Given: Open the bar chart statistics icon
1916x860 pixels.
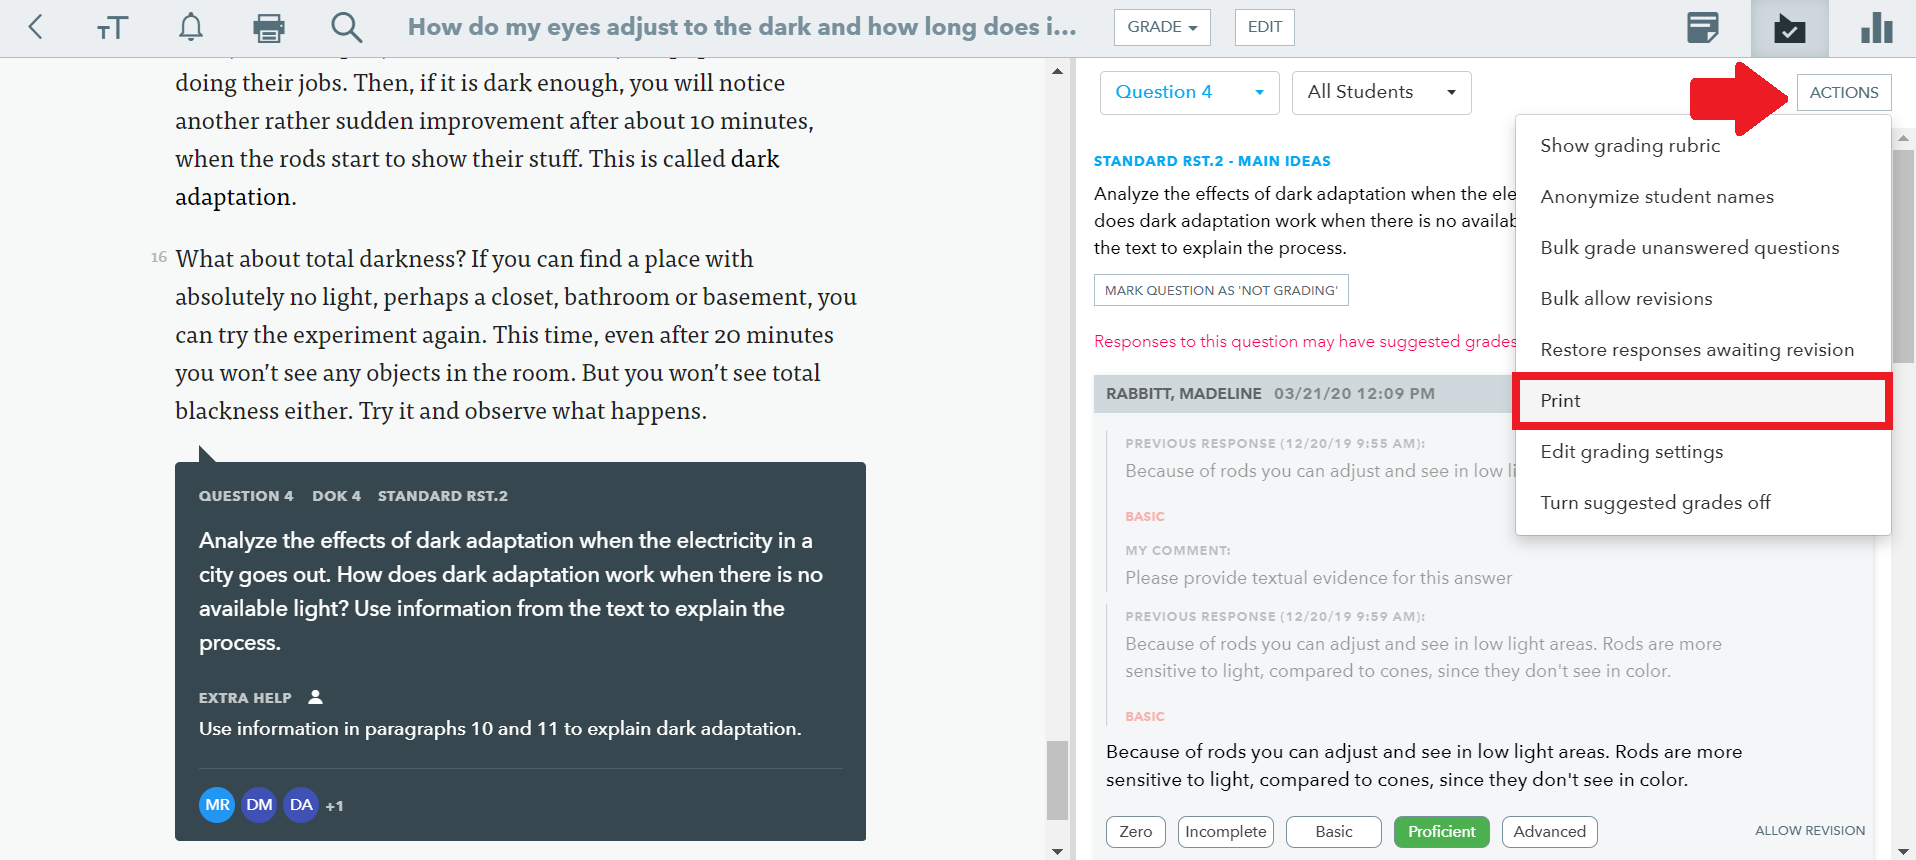Looking at the screenshot, I should click(x=1877, y=28).
